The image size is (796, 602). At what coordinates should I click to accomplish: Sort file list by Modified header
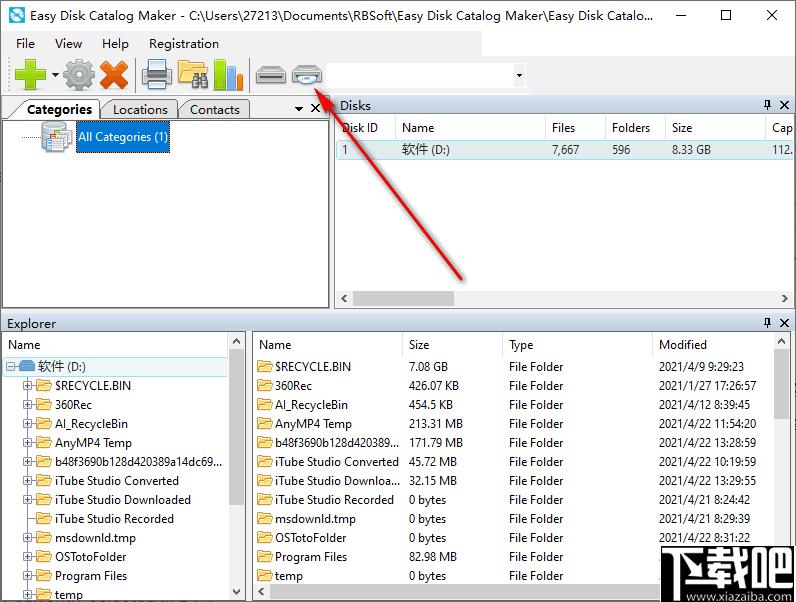tap(713, 345)
